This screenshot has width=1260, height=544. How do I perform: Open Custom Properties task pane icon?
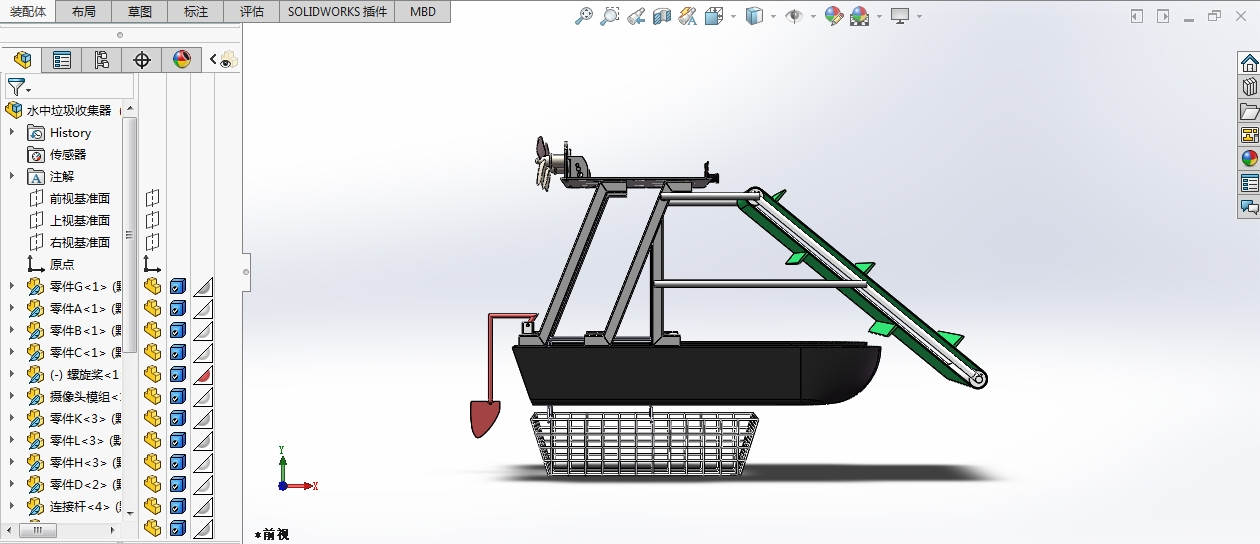coord(1249,183)
